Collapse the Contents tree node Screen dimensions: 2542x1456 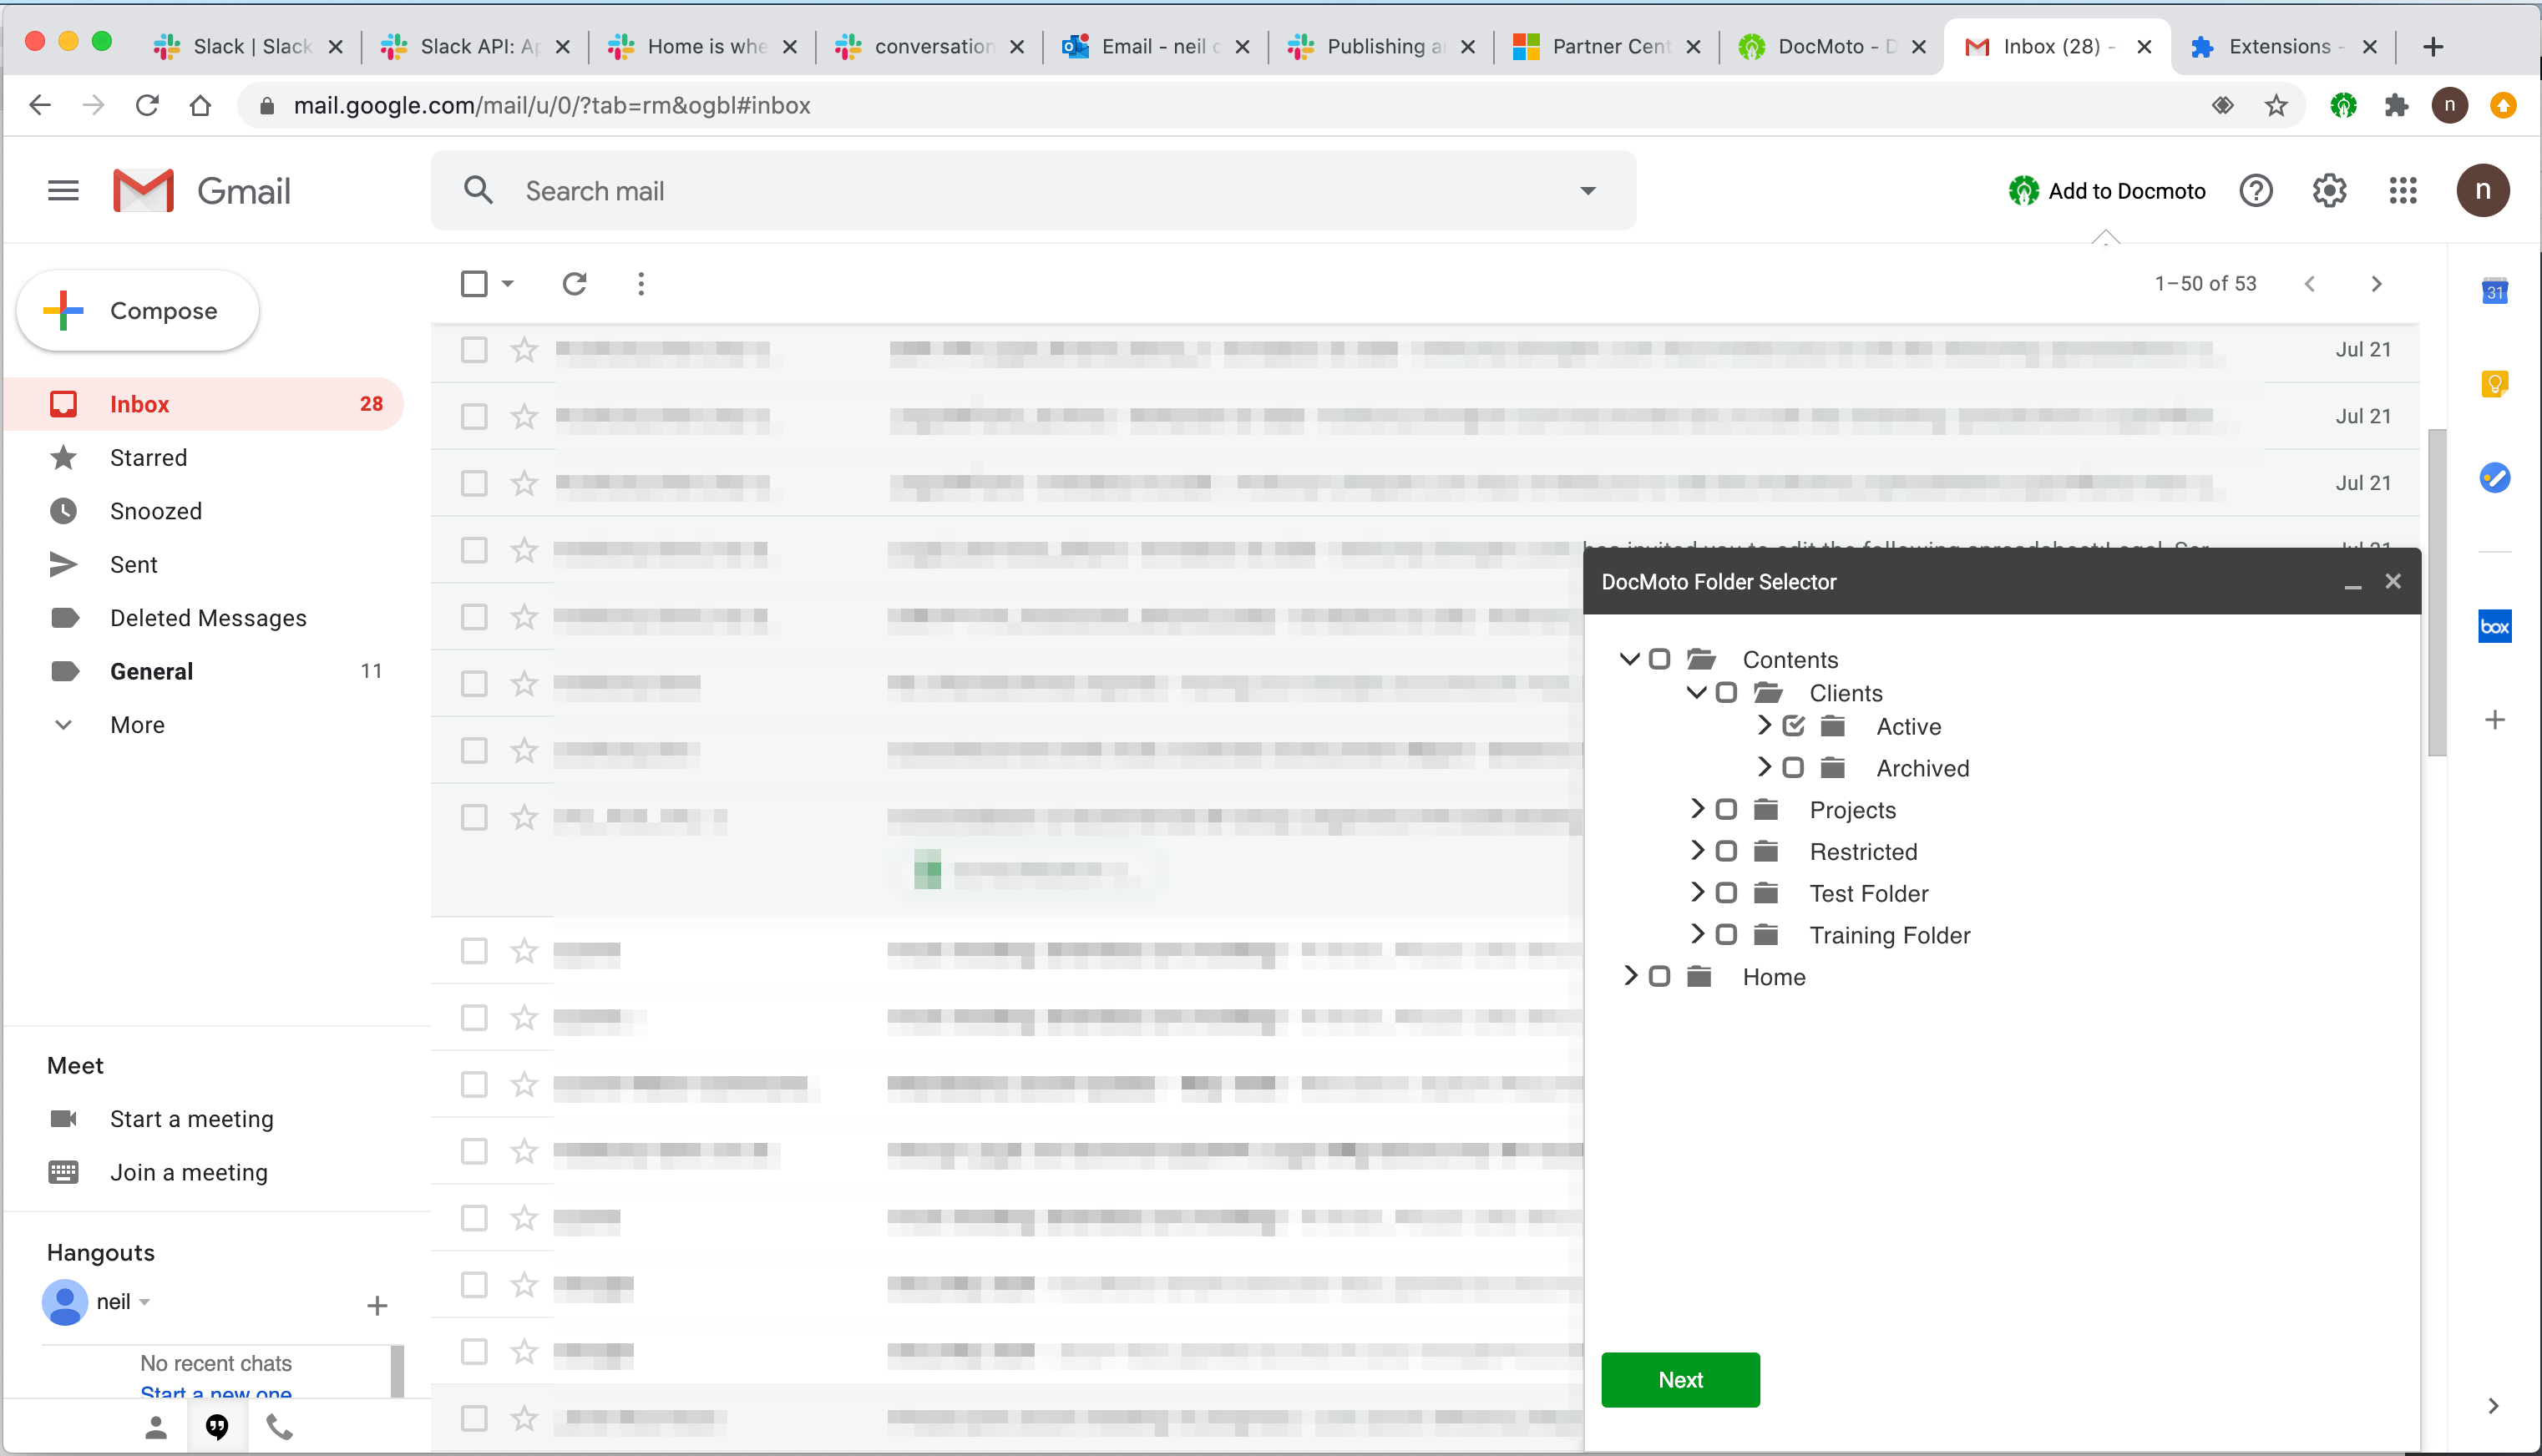point(1629,659)
